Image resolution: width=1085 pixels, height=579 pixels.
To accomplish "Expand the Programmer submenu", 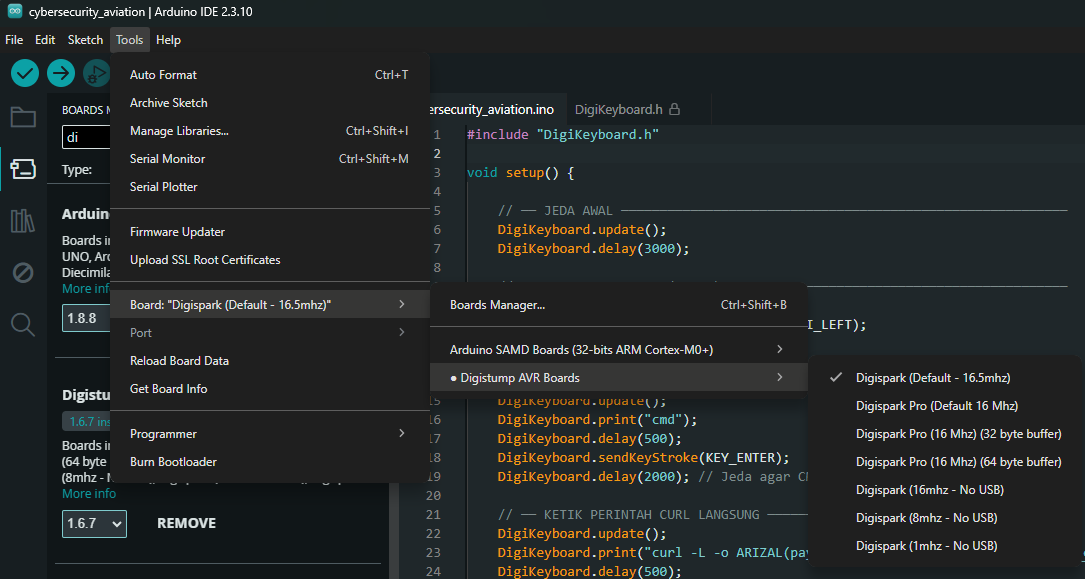I will [x=270, y=434].
